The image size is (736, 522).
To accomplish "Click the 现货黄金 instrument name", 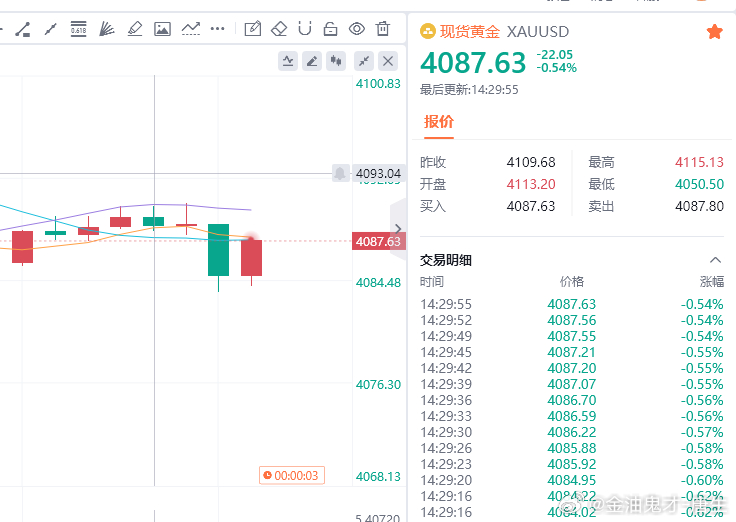I will 470,31.
